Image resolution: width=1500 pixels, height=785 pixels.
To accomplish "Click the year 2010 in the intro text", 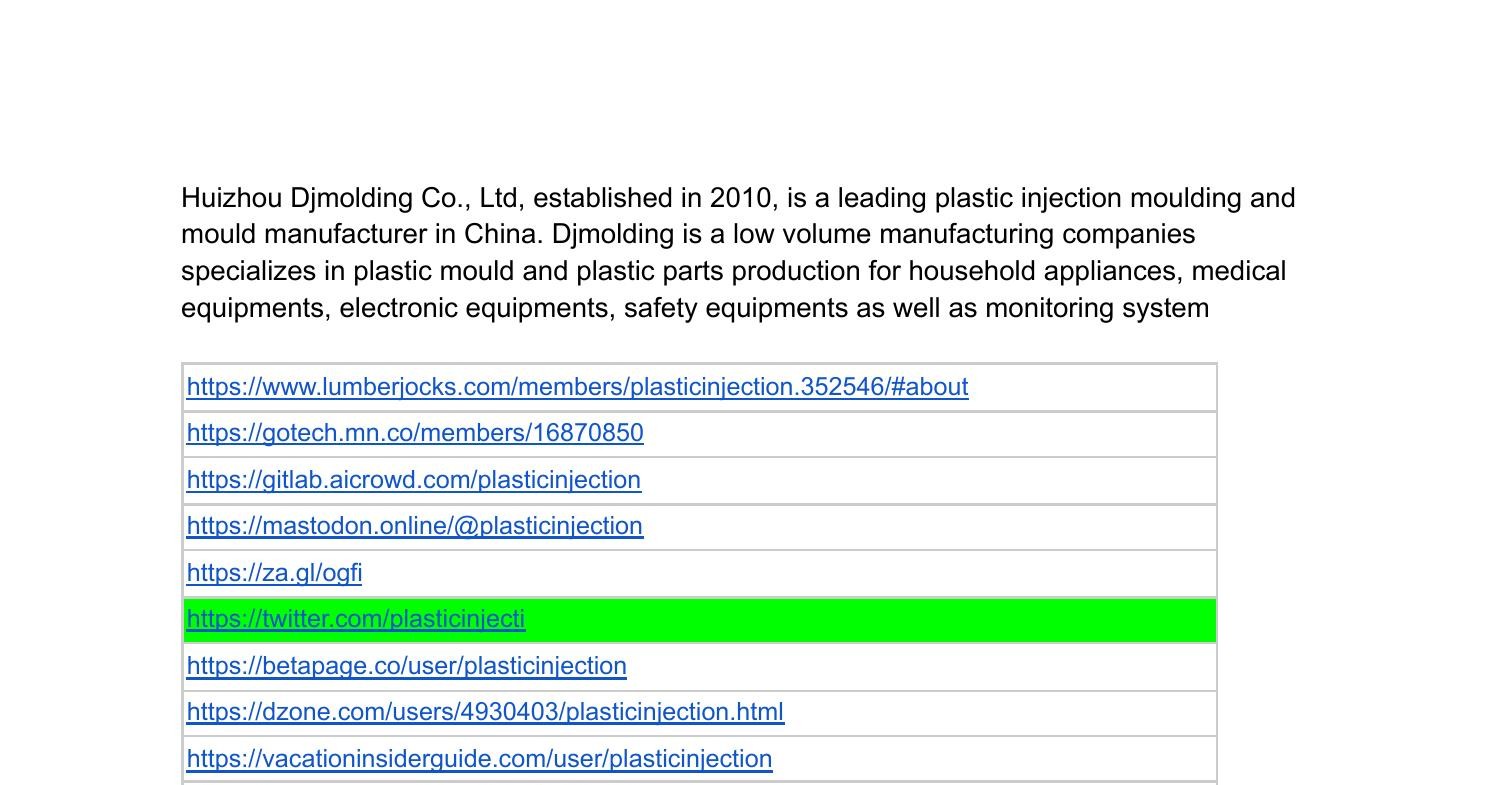I will tap(741, 198).
